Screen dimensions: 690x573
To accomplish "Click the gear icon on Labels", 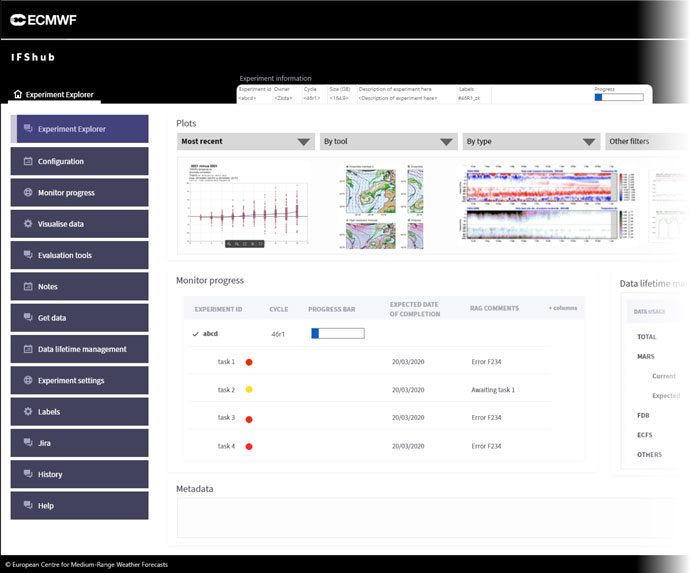I will [x=28, y=411].
